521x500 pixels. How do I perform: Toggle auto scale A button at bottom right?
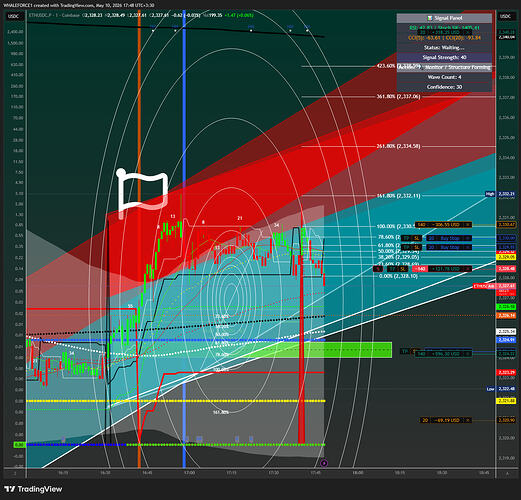tap(508, 473)
